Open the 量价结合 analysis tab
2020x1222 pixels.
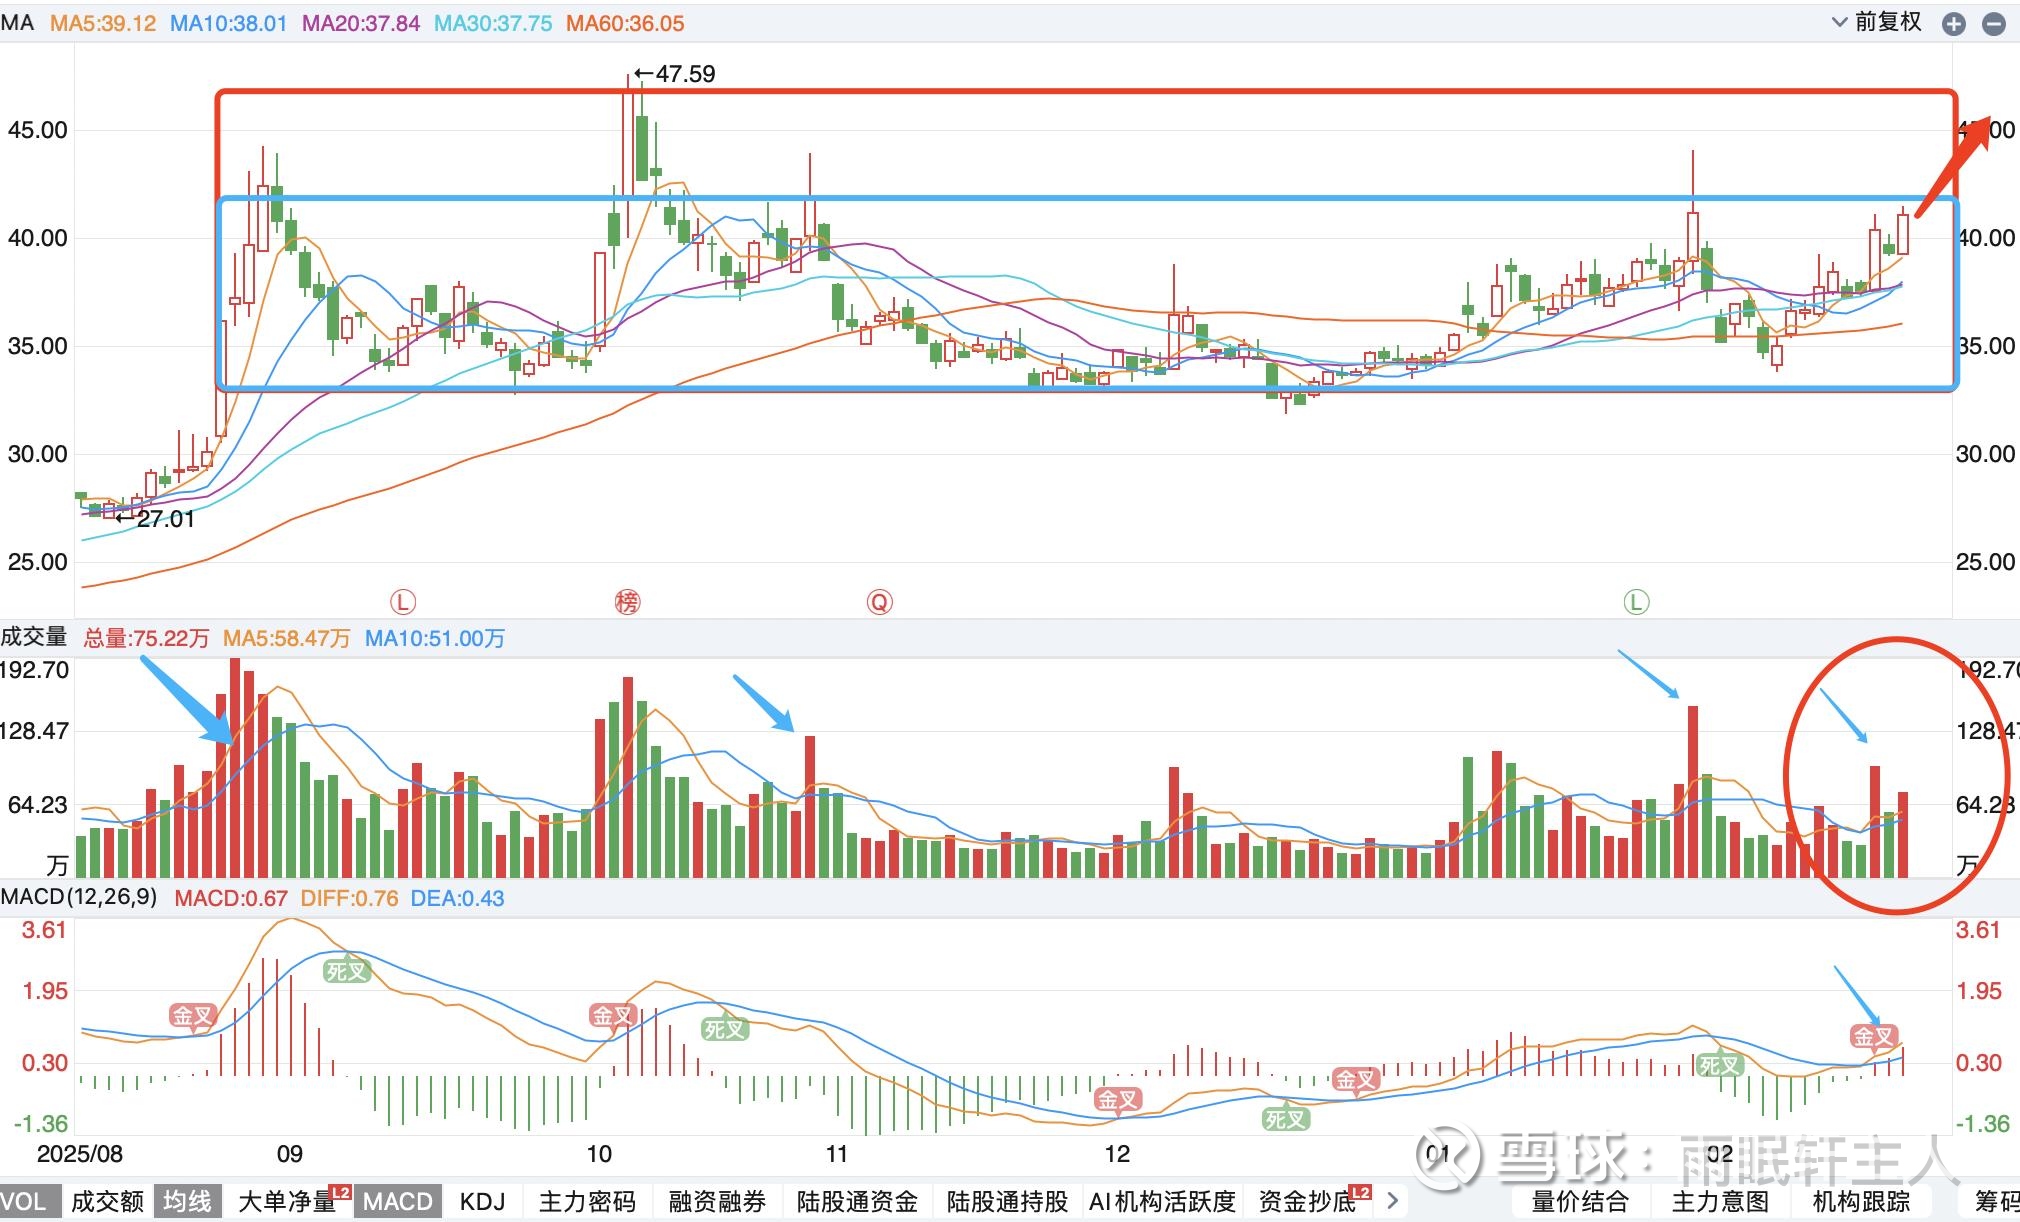tap(1580, 1201)
